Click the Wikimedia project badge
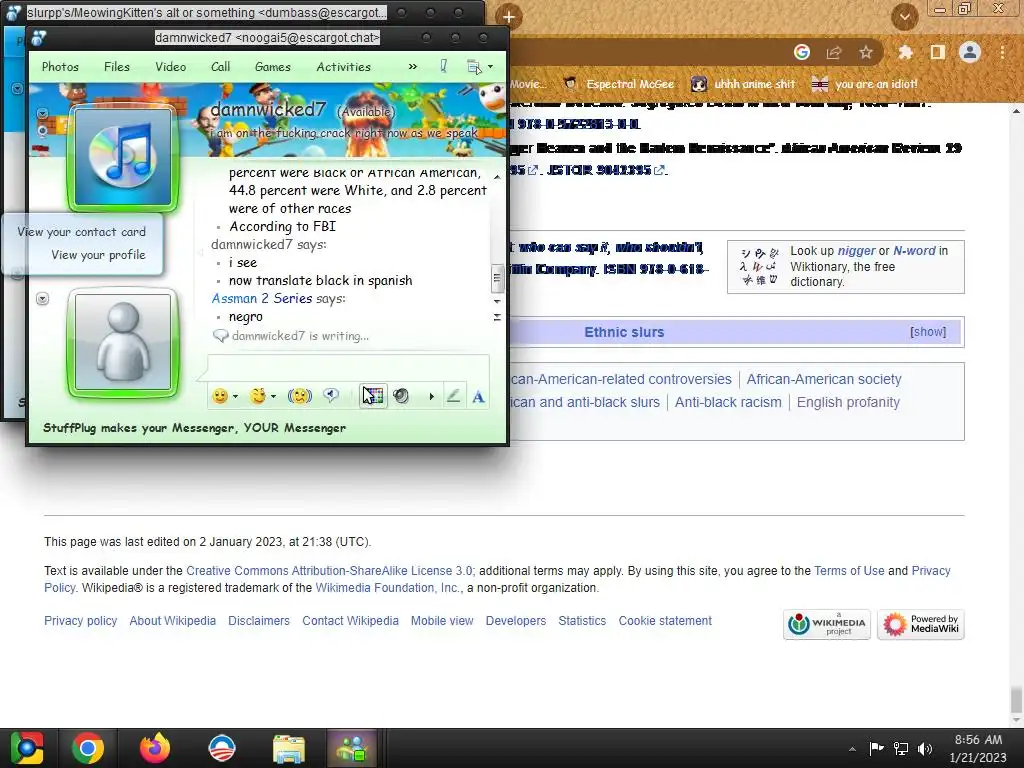The height and width of the screenshot is (768, 1024). pyautogui.click(x=827, y=625)
